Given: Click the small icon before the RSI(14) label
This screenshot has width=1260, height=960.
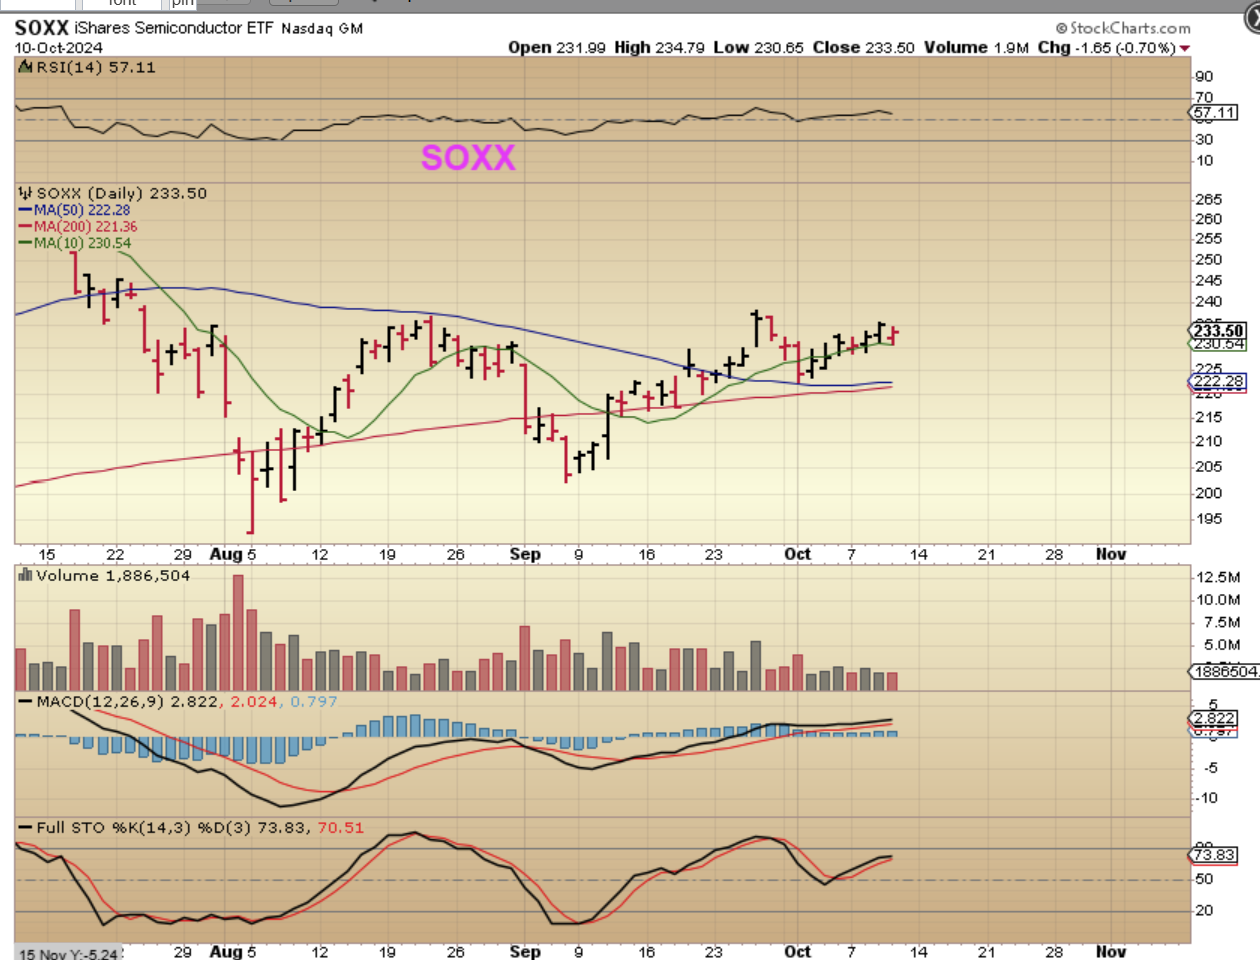Looking at the screenshot, I should click(x=26, y=67).
